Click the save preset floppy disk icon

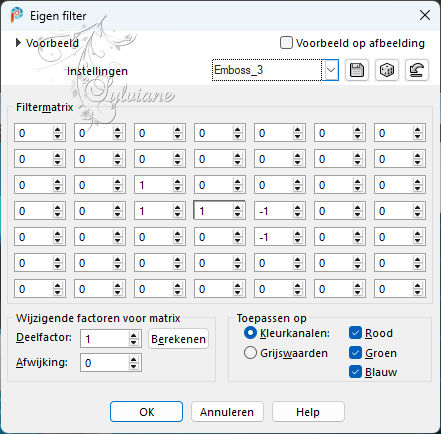357,70
